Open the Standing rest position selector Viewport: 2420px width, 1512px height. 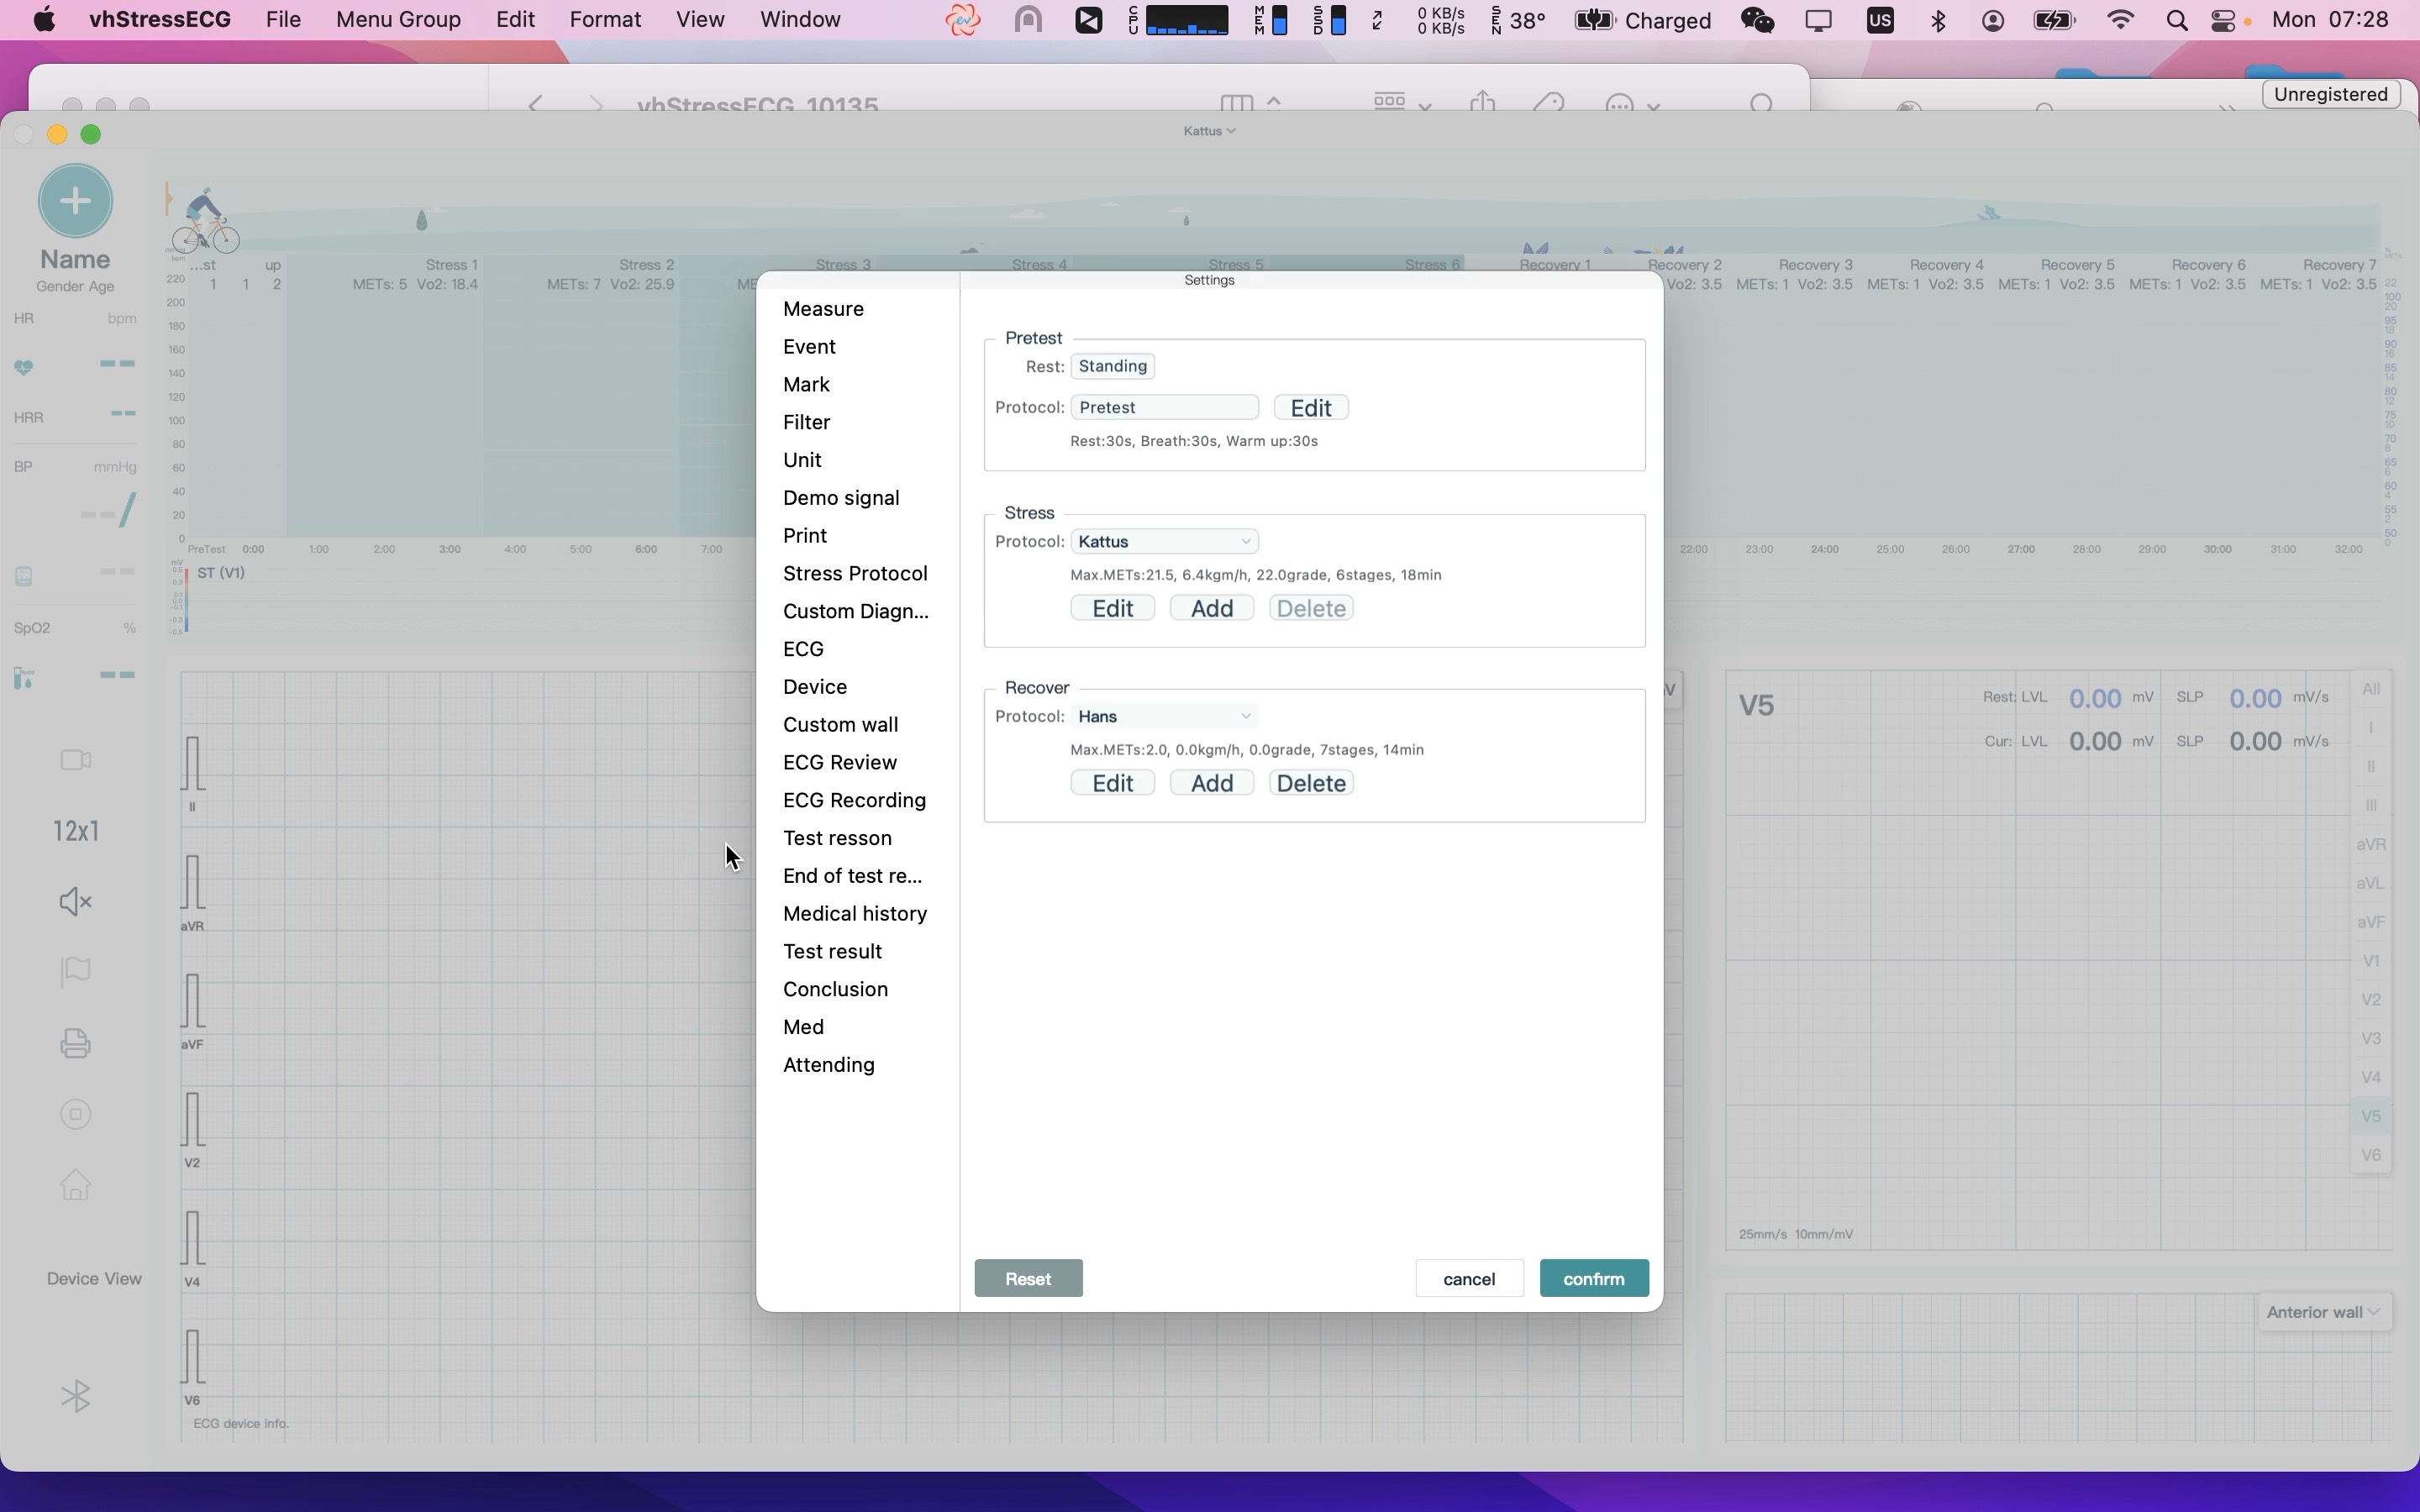pyautogui.click(x=1112, y=366)
